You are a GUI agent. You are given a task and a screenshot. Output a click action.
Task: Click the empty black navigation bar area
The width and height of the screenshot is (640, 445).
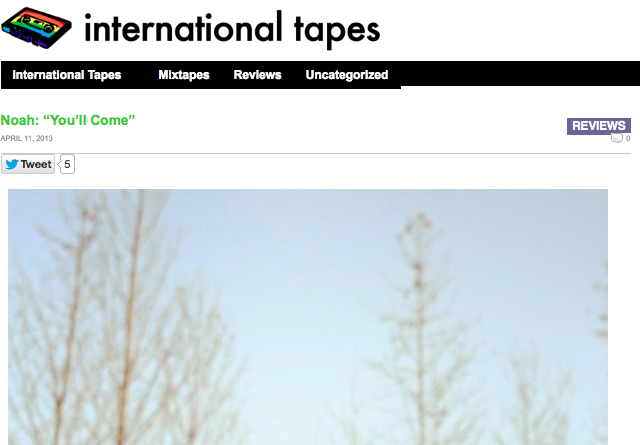click(x=519, y=73)
